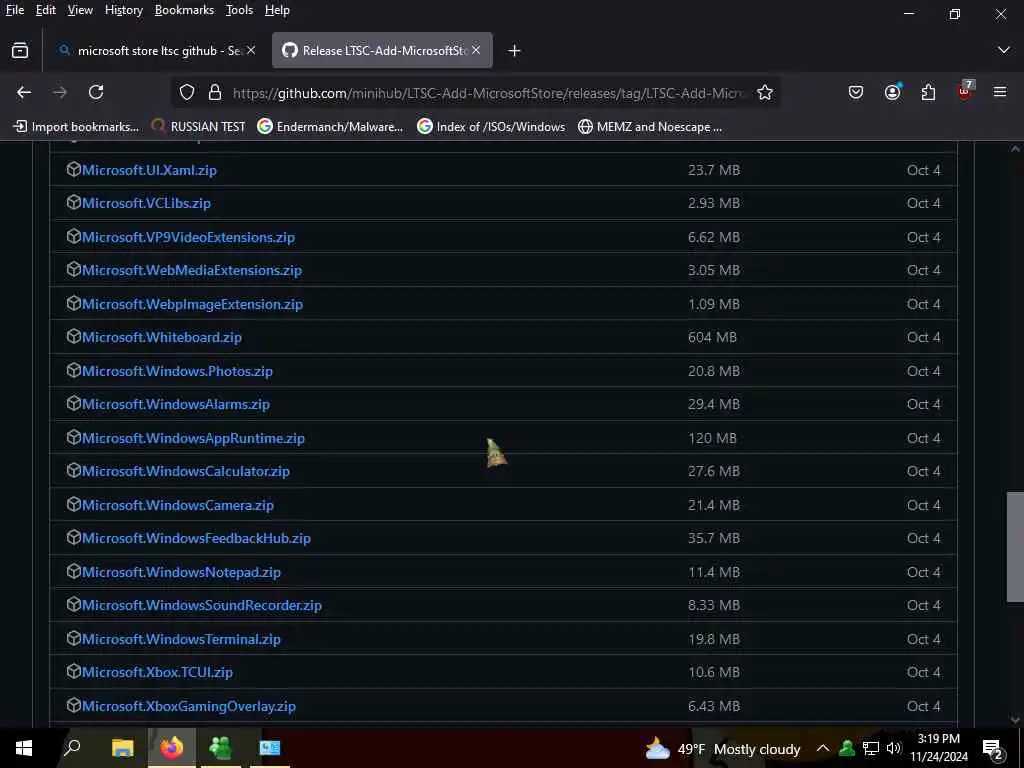This screenshot has width=1024, height=768.
Task: Switch to Firefox in the taskbar
Action: 171,748
